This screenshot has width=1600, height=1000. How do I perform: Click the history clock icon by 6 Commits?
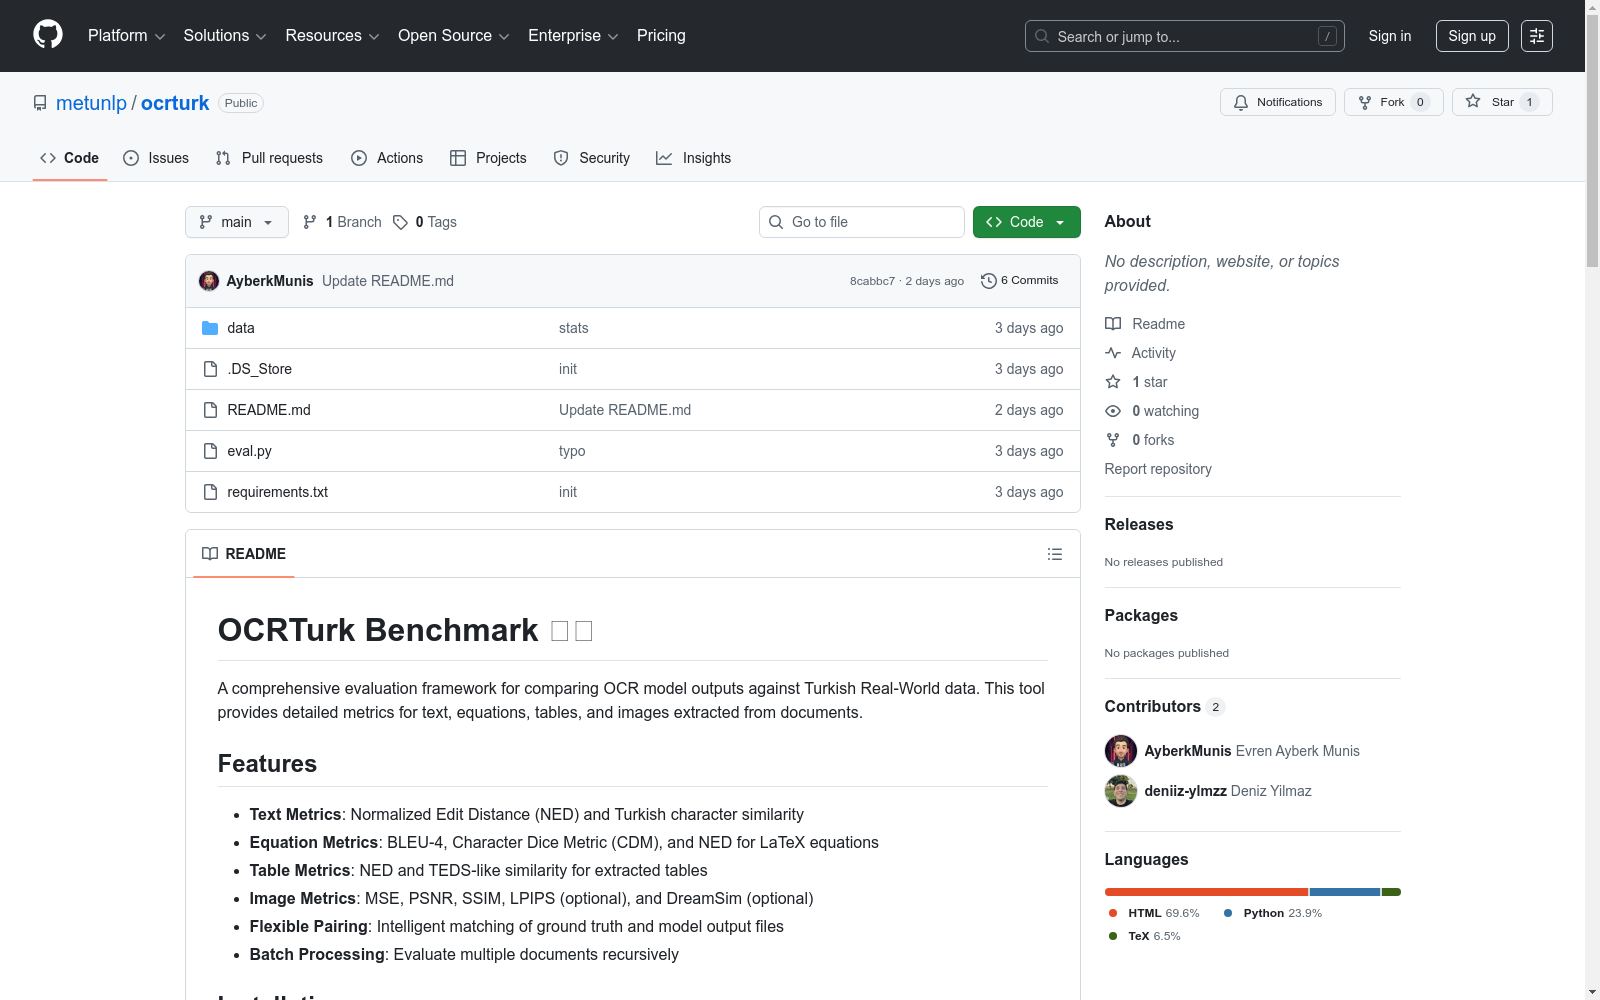click(x=989, y=281)
